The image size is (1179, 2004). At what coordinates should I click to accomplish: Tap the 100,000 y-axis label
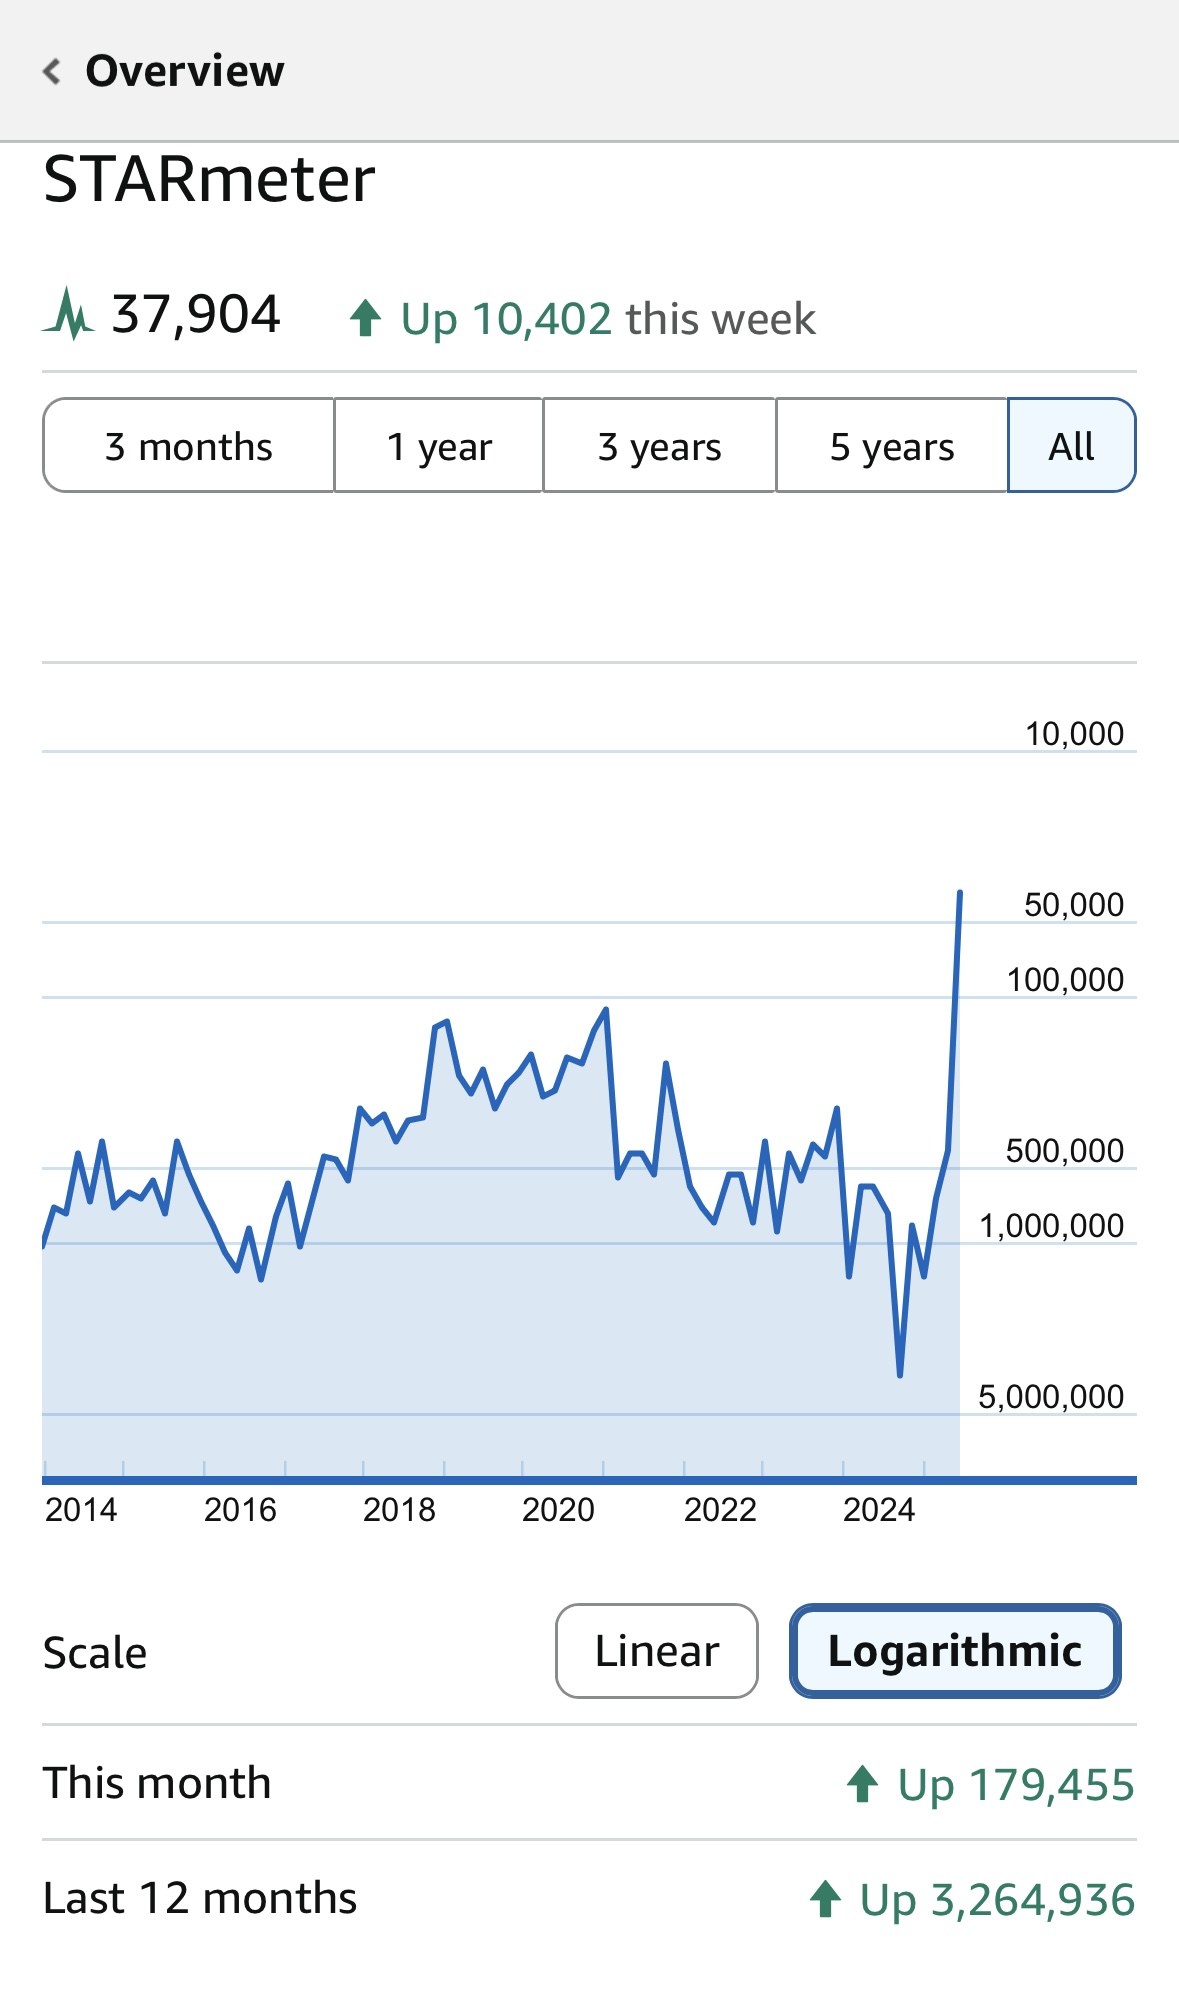point(1065,980)
